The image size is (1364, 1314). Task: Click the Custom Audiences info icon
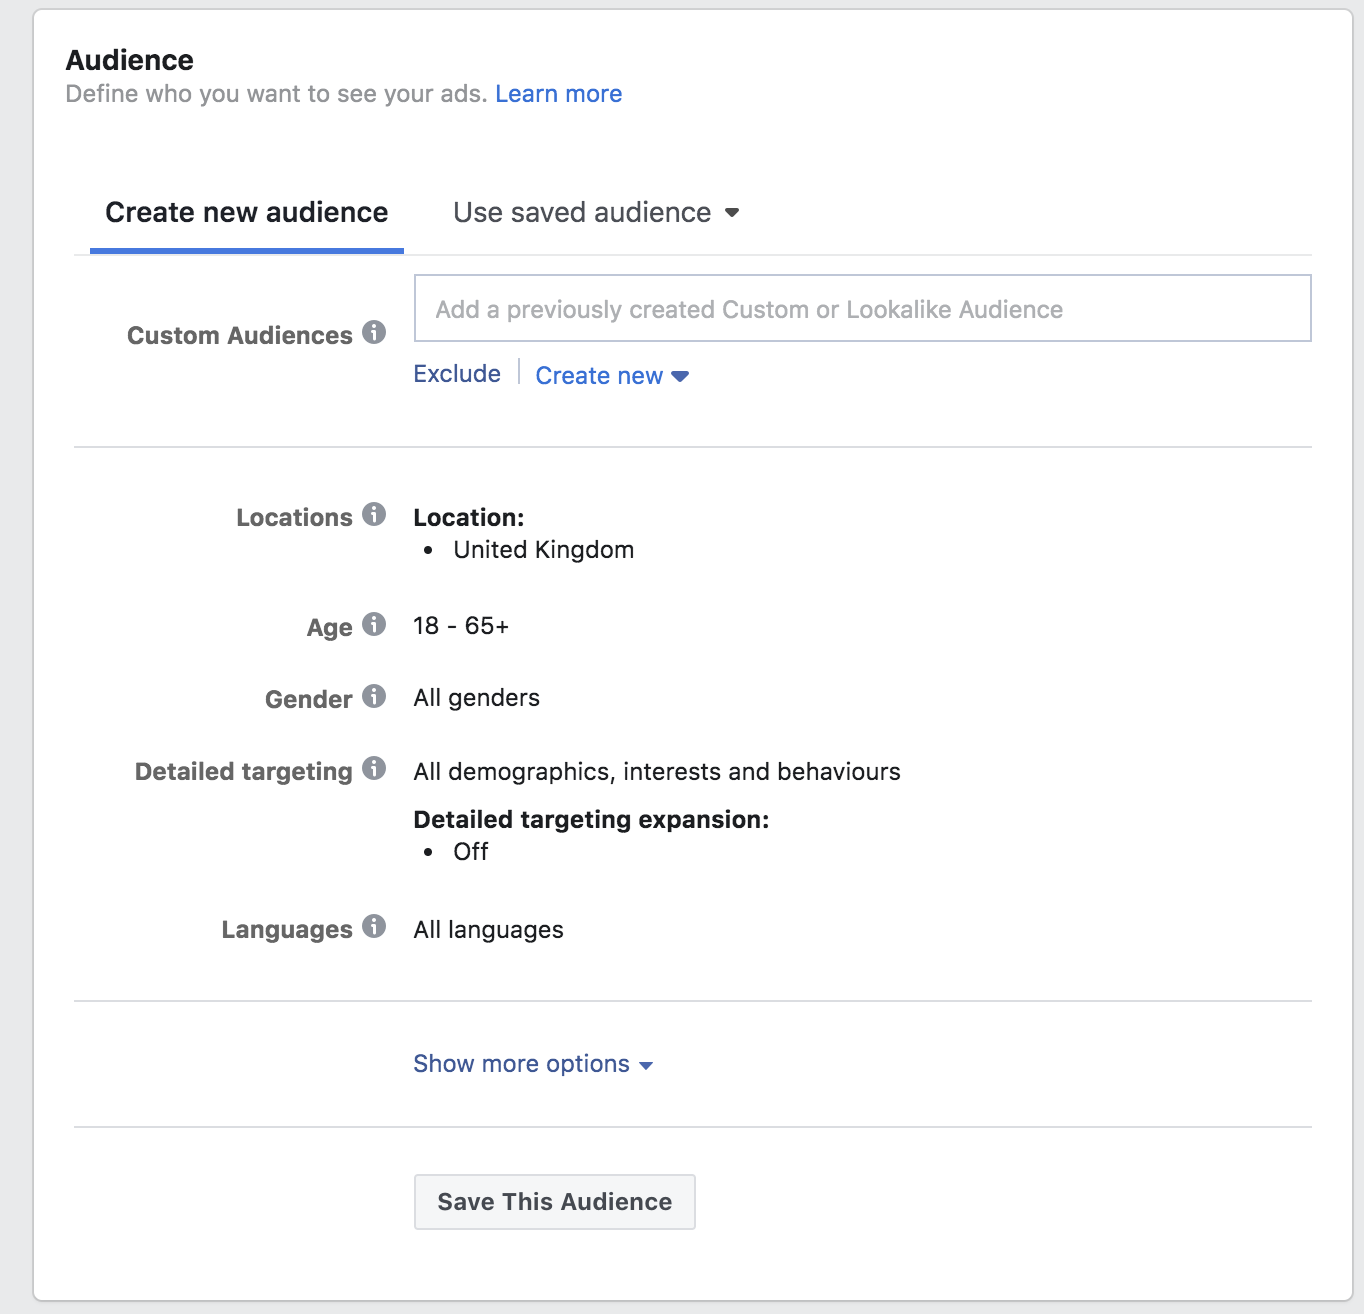tap(374, 332)
